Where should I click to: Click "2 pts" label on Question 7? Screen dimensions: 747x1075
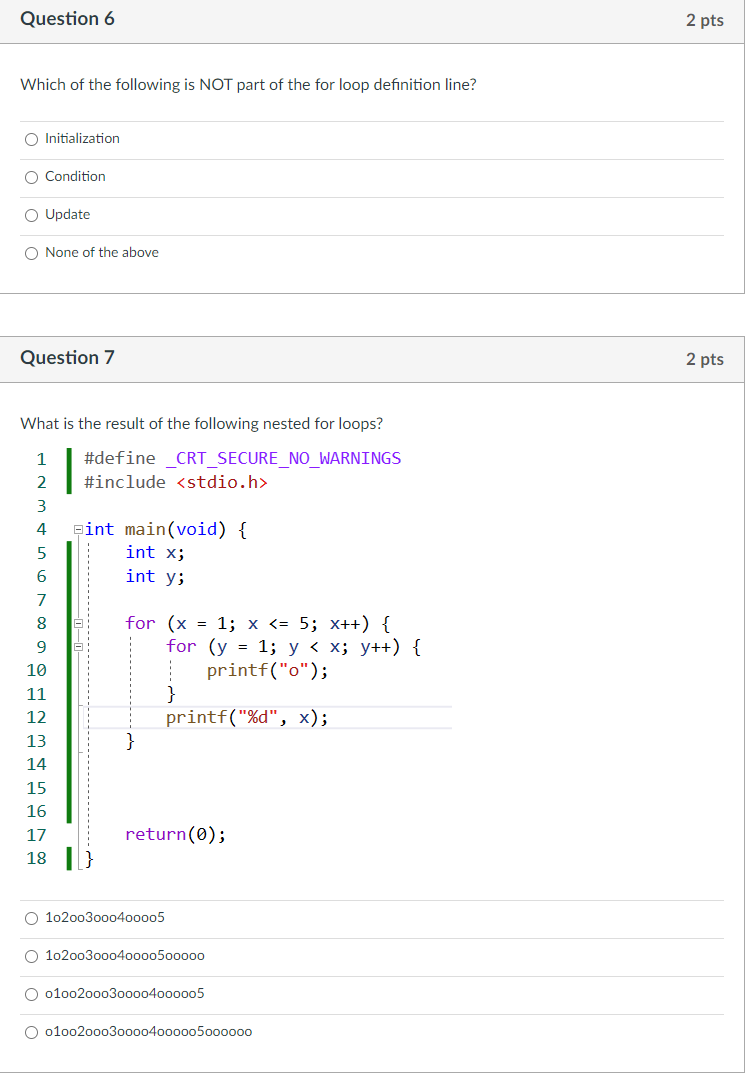pos(705,357)
